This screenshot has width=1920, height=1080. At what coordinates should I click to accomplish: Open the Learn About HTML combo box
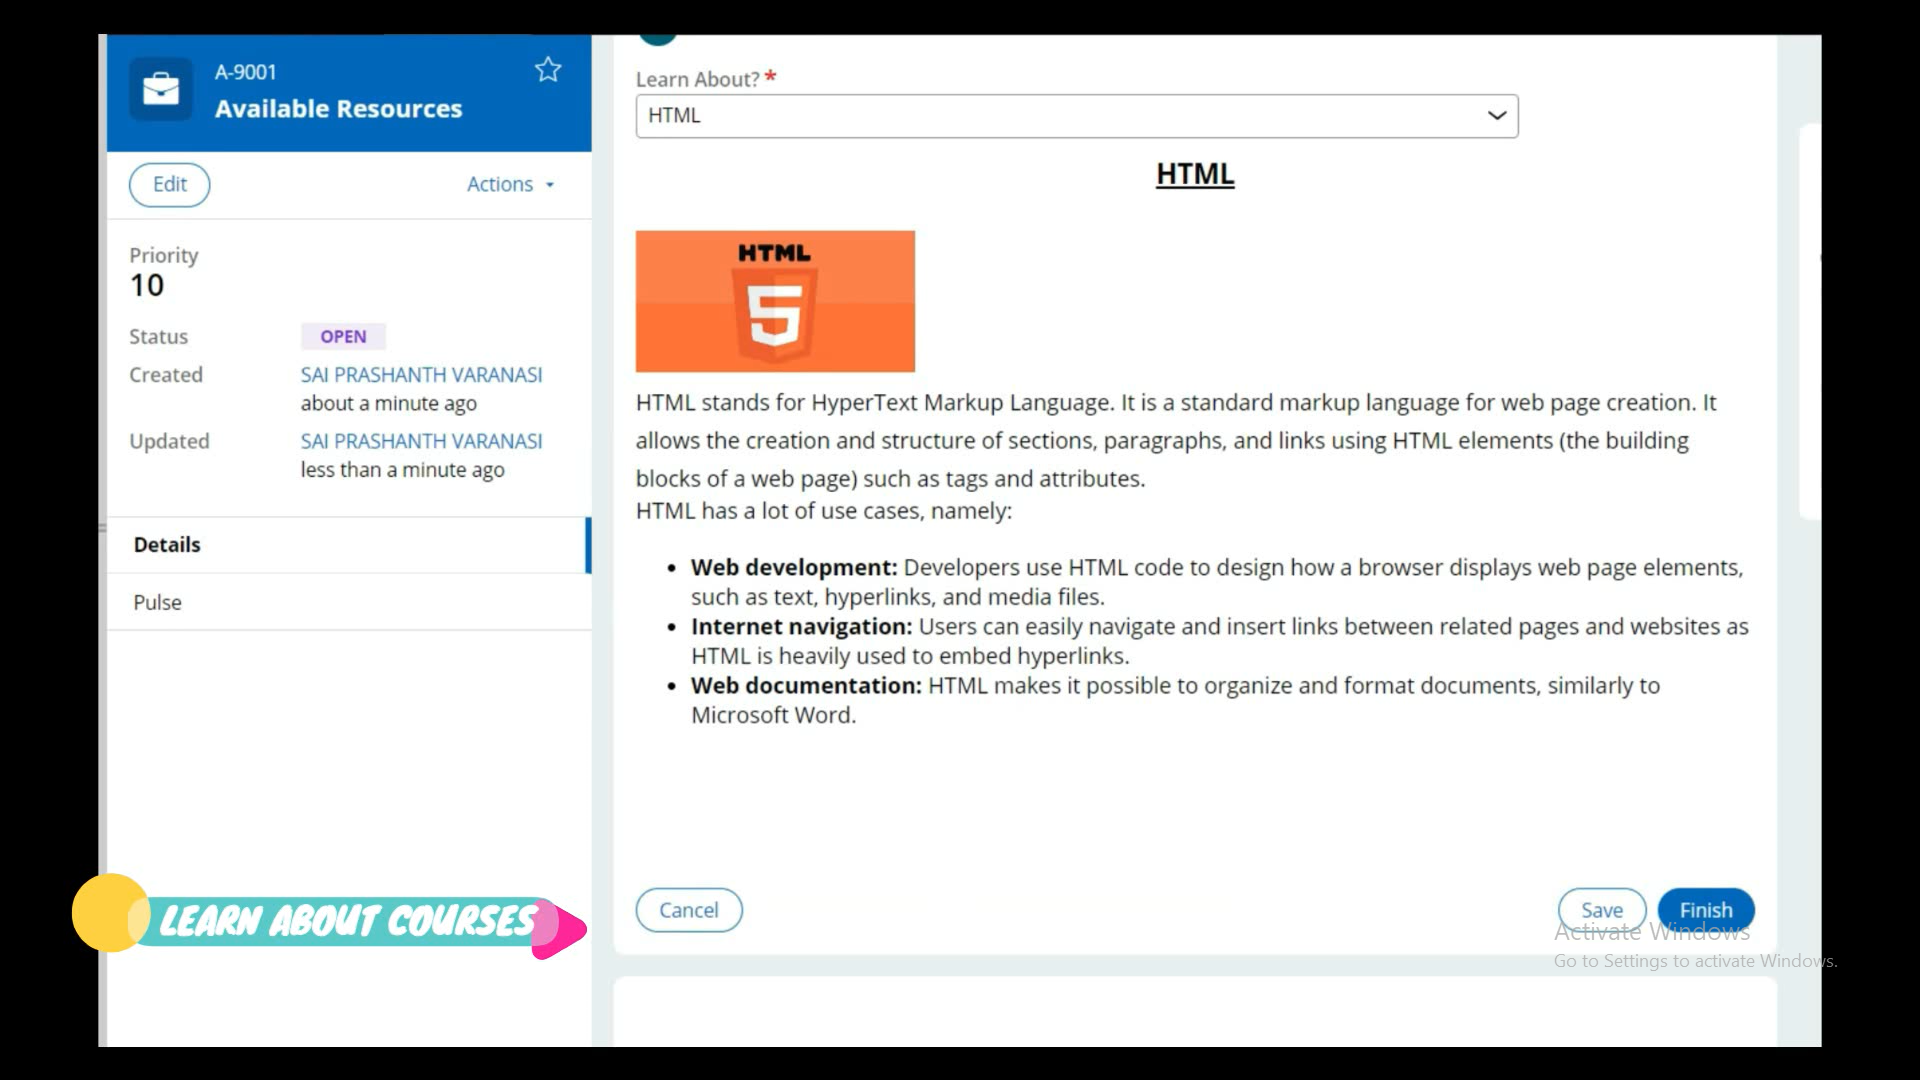1060,116
